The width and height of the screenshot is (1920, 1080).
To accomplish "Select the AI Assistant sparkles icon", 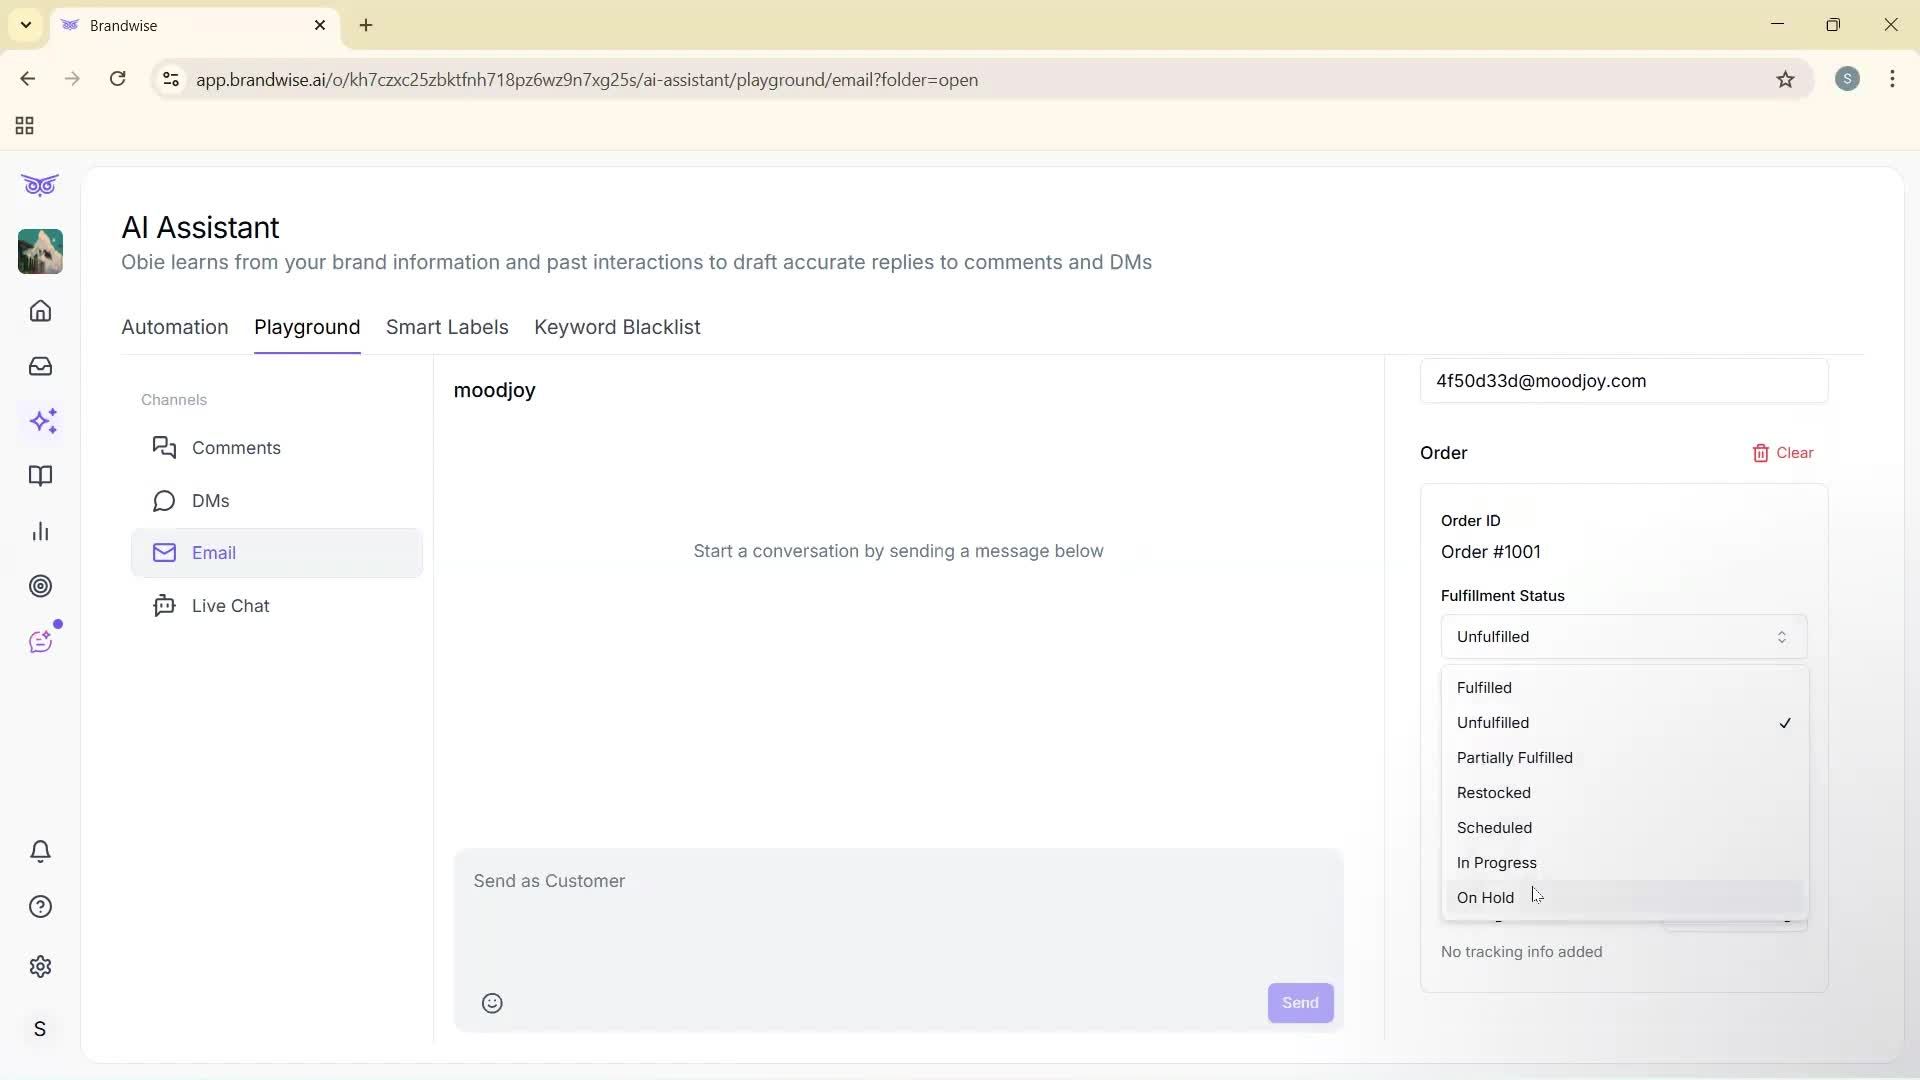I will [42, 421].
